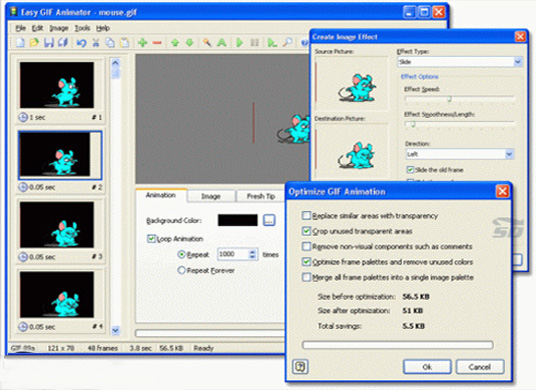Click the floppy disk save icon

(49, 43)
